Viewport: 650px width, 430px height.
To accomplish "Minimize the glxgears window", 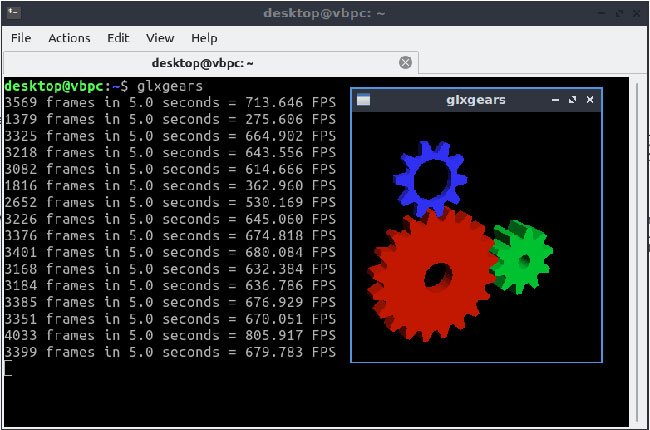I will (x=555, y=100).
